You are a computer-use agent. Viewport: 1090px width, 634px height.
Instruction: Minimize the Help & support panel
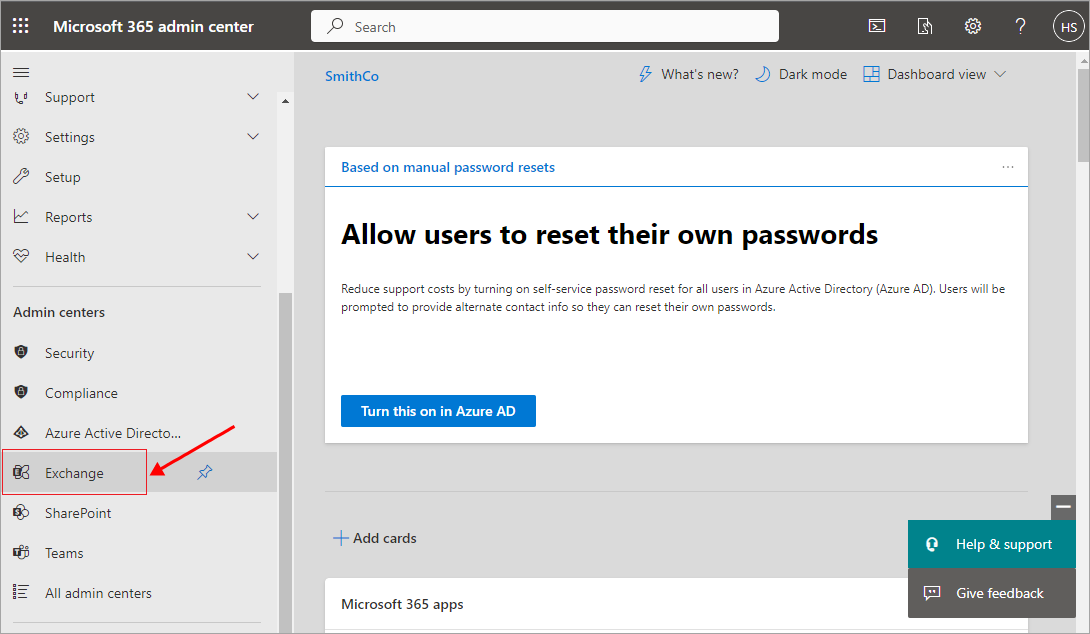click(1063, 507)
